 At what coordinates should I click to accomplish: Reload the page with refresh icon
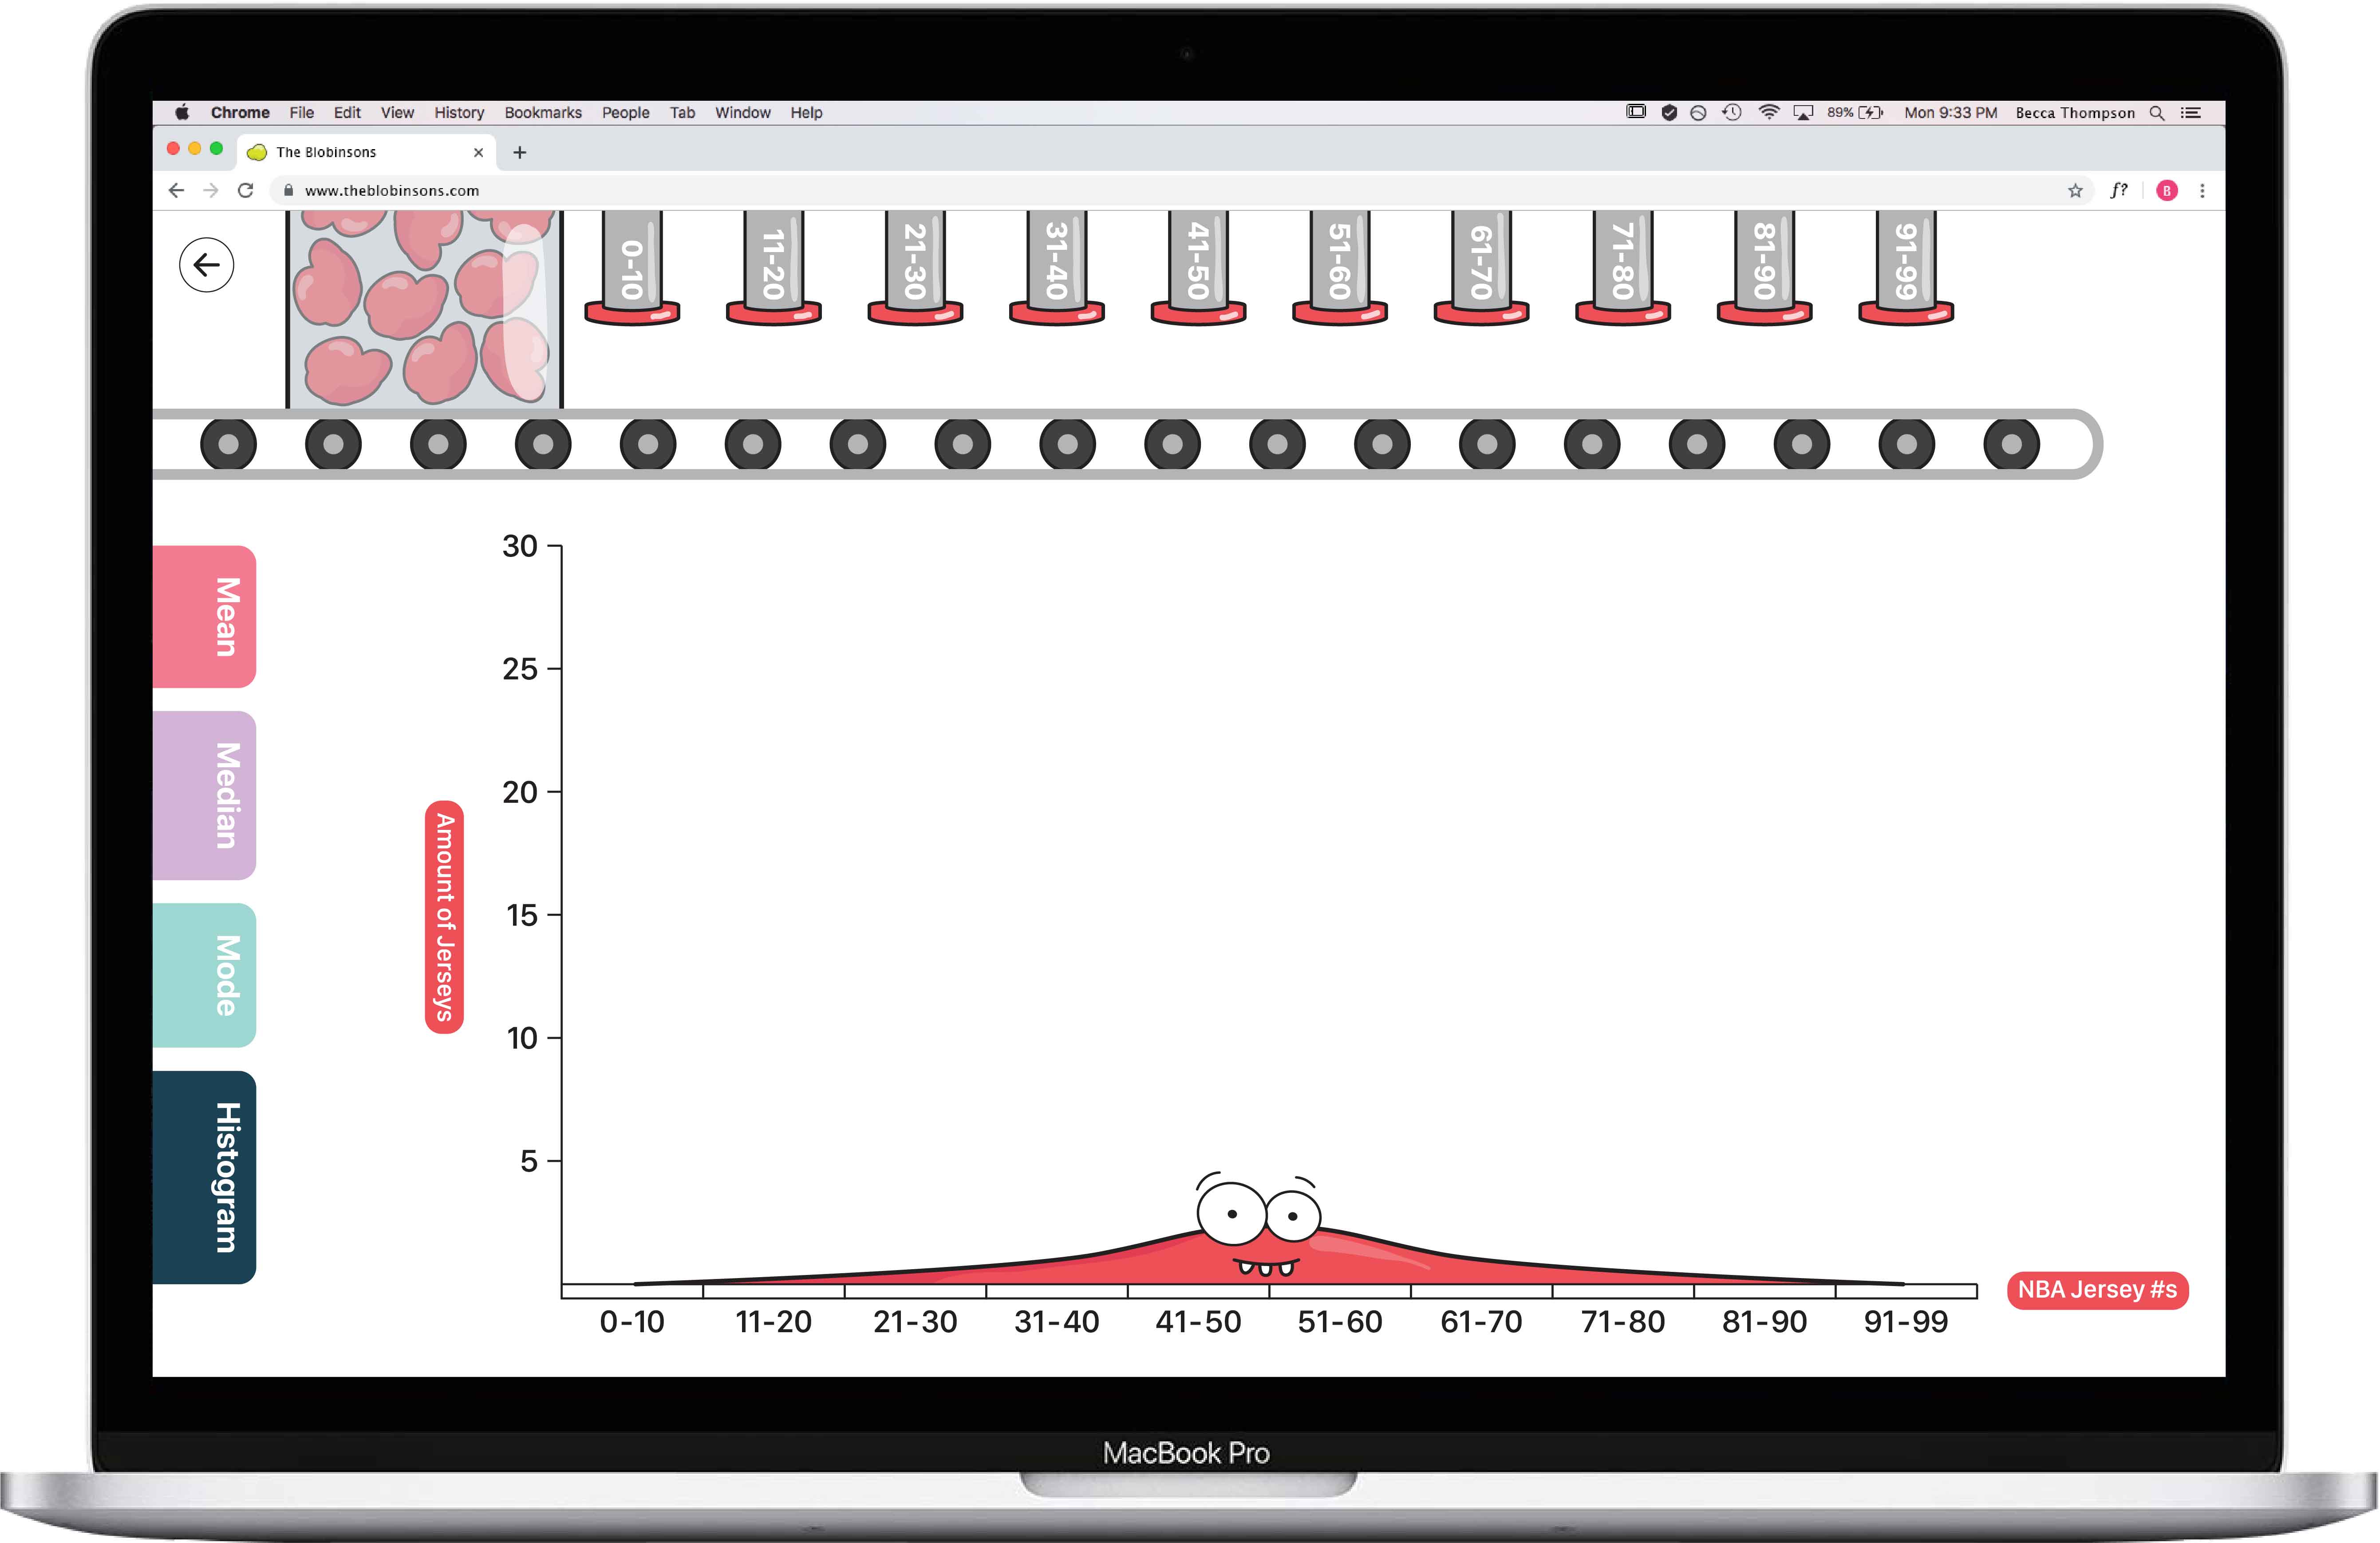(x=245, y=190)
